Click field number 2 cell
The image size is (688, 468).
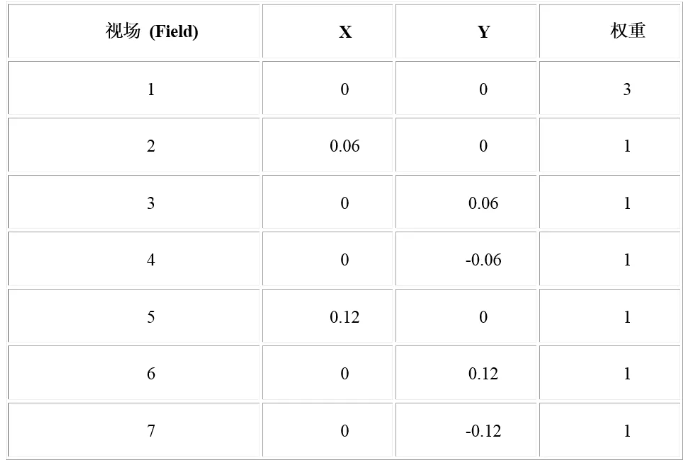click(134, 145)
